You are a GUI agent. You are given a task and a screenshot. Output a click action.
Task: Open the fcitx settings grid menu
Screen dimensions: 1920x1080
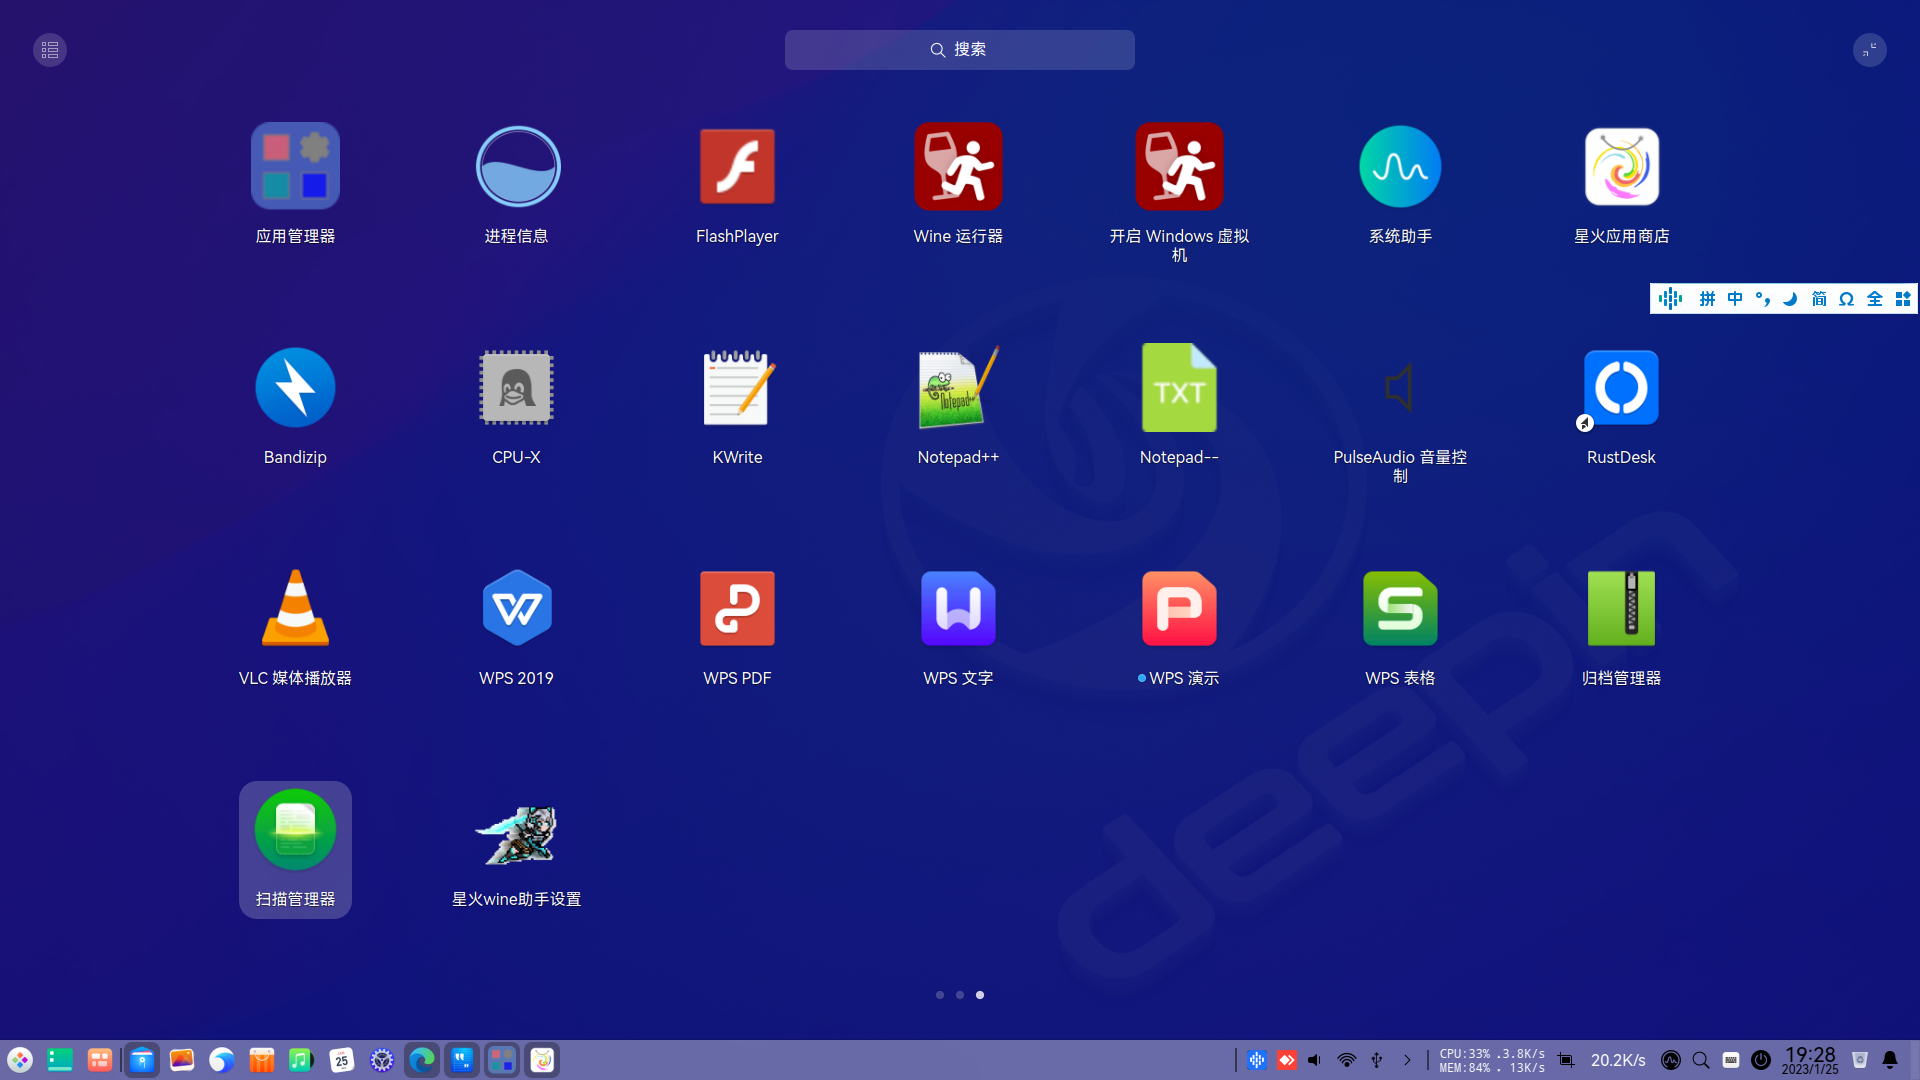tap(1904, 298)
